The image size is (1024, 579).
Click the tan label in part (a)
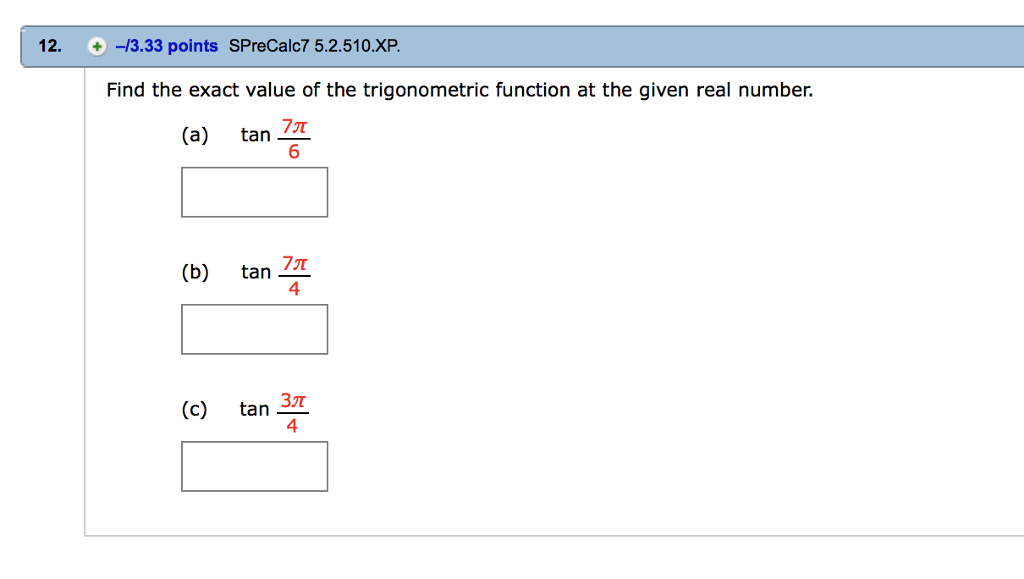254,136
